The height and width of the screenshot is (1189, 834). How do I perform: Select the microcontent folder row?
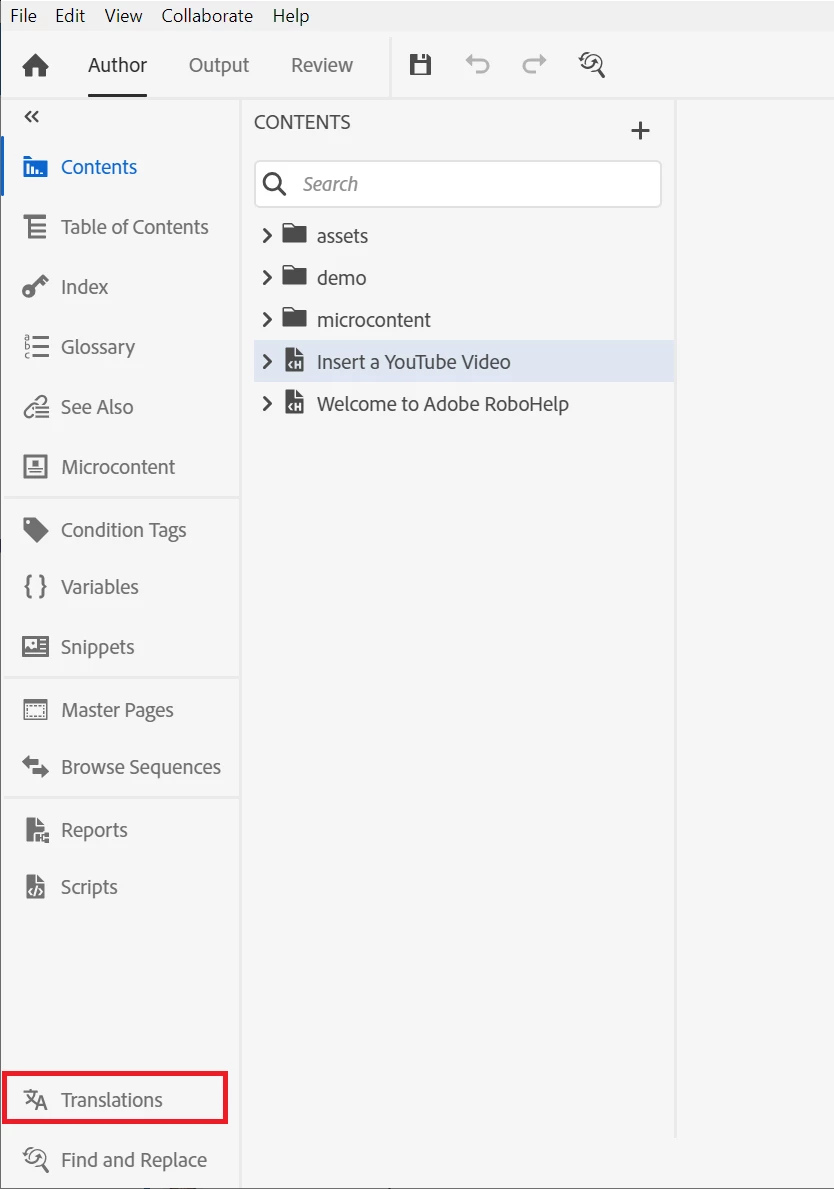pos(464,320)
